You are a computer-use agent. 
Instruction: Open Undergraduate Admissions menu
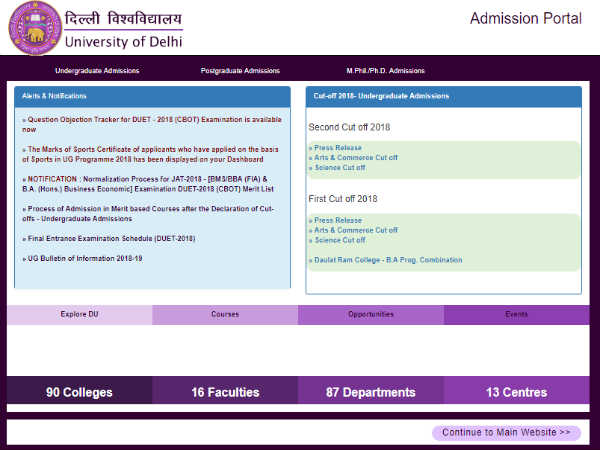click(x=97, y=71)
